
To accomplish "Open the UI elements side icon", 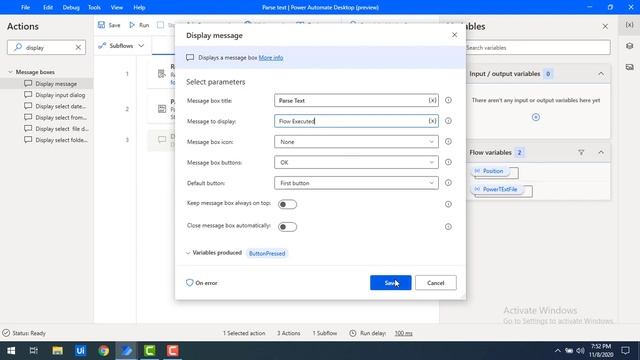I will click(629, 46).
